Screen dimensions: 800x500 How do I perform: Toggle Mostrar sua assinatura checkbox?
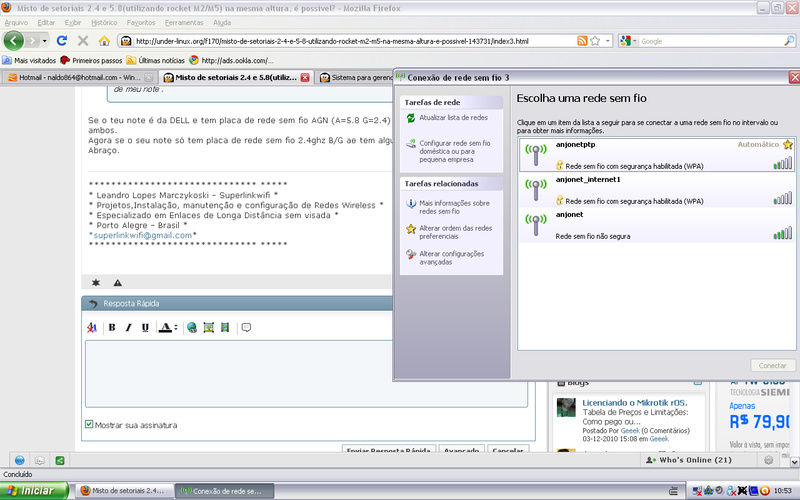89,424
